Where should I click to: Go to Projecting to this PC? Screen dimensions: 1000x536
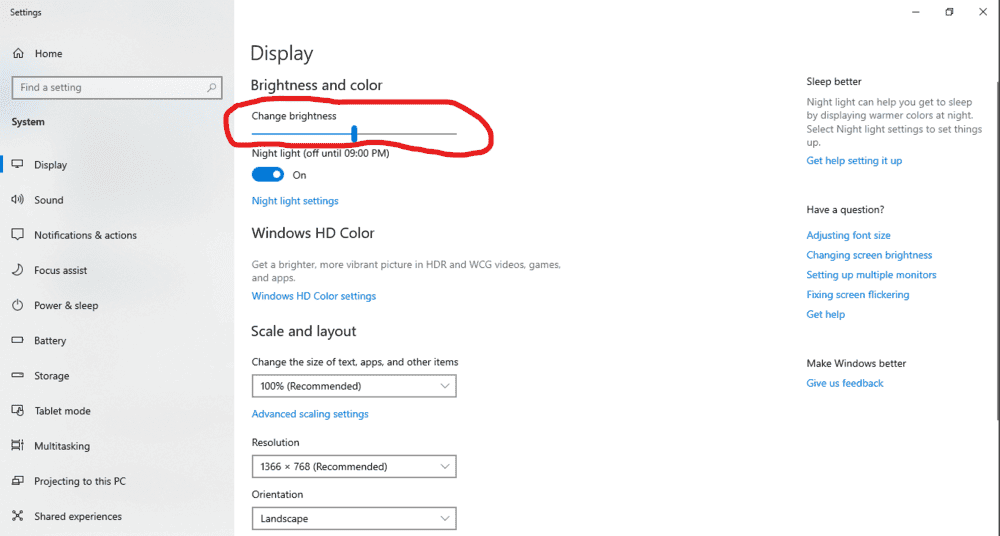79,481
